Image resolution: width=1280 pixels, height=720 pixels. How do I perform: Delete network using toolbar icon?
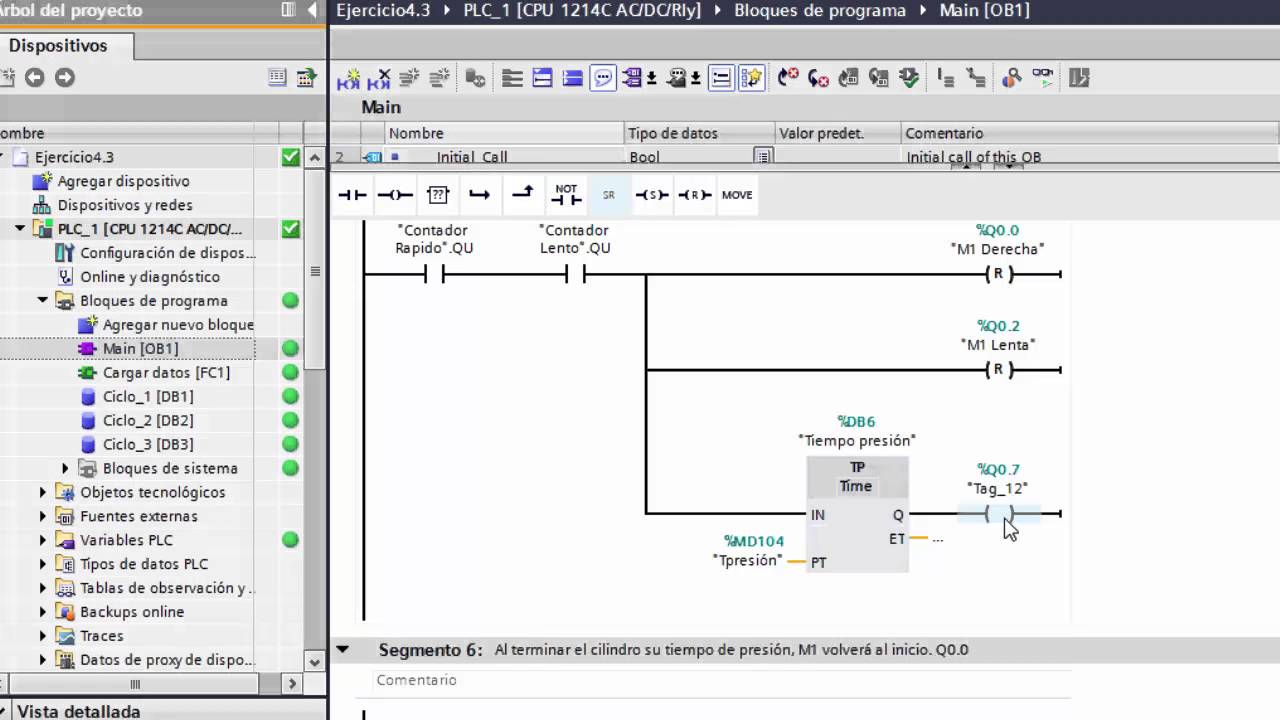click(x=379, y=78)
